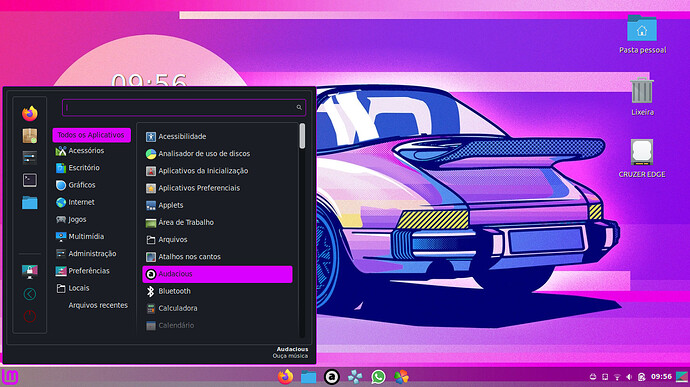The image size is (690, 387).
Task: Click second system tray icon after eject
Action: [x=605, y=377]
